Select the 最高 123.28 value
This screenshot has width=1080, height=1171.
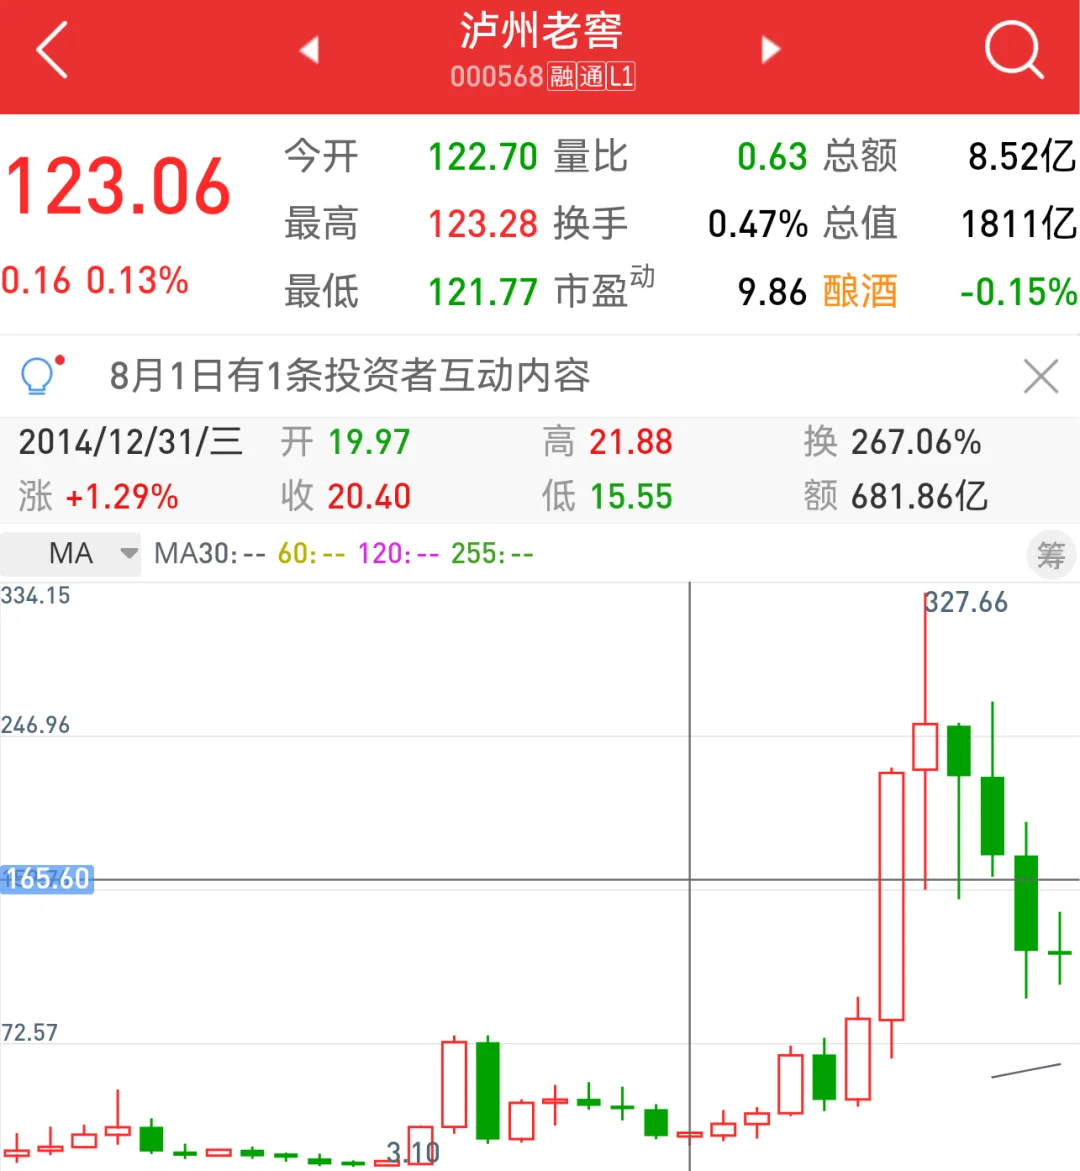click(482, 224)
